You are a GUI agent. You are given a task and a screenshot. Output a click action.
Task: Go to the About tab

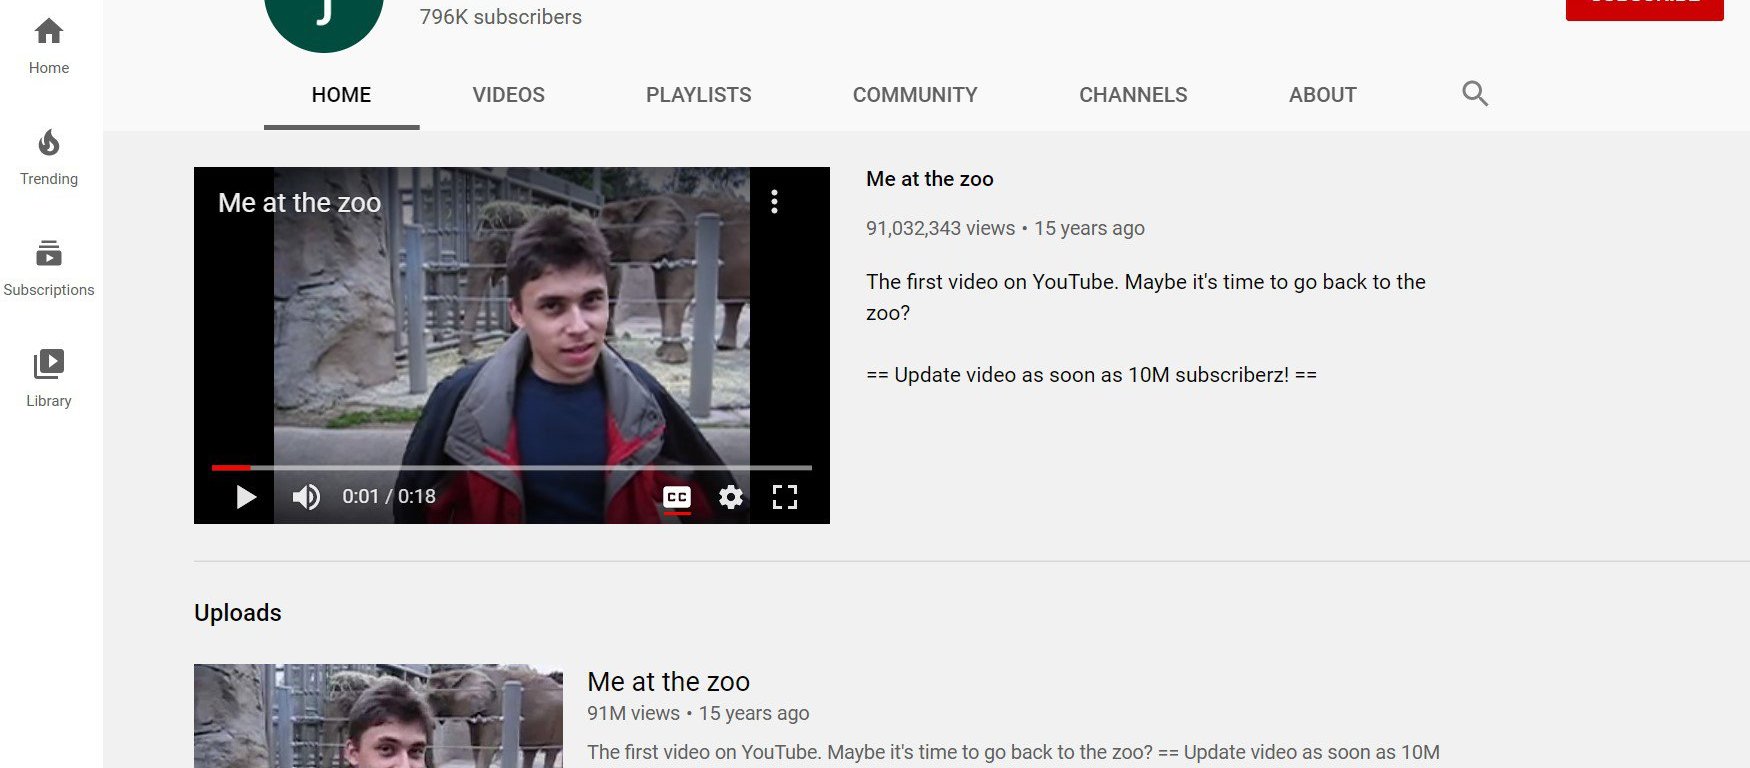click(1322, 95)
